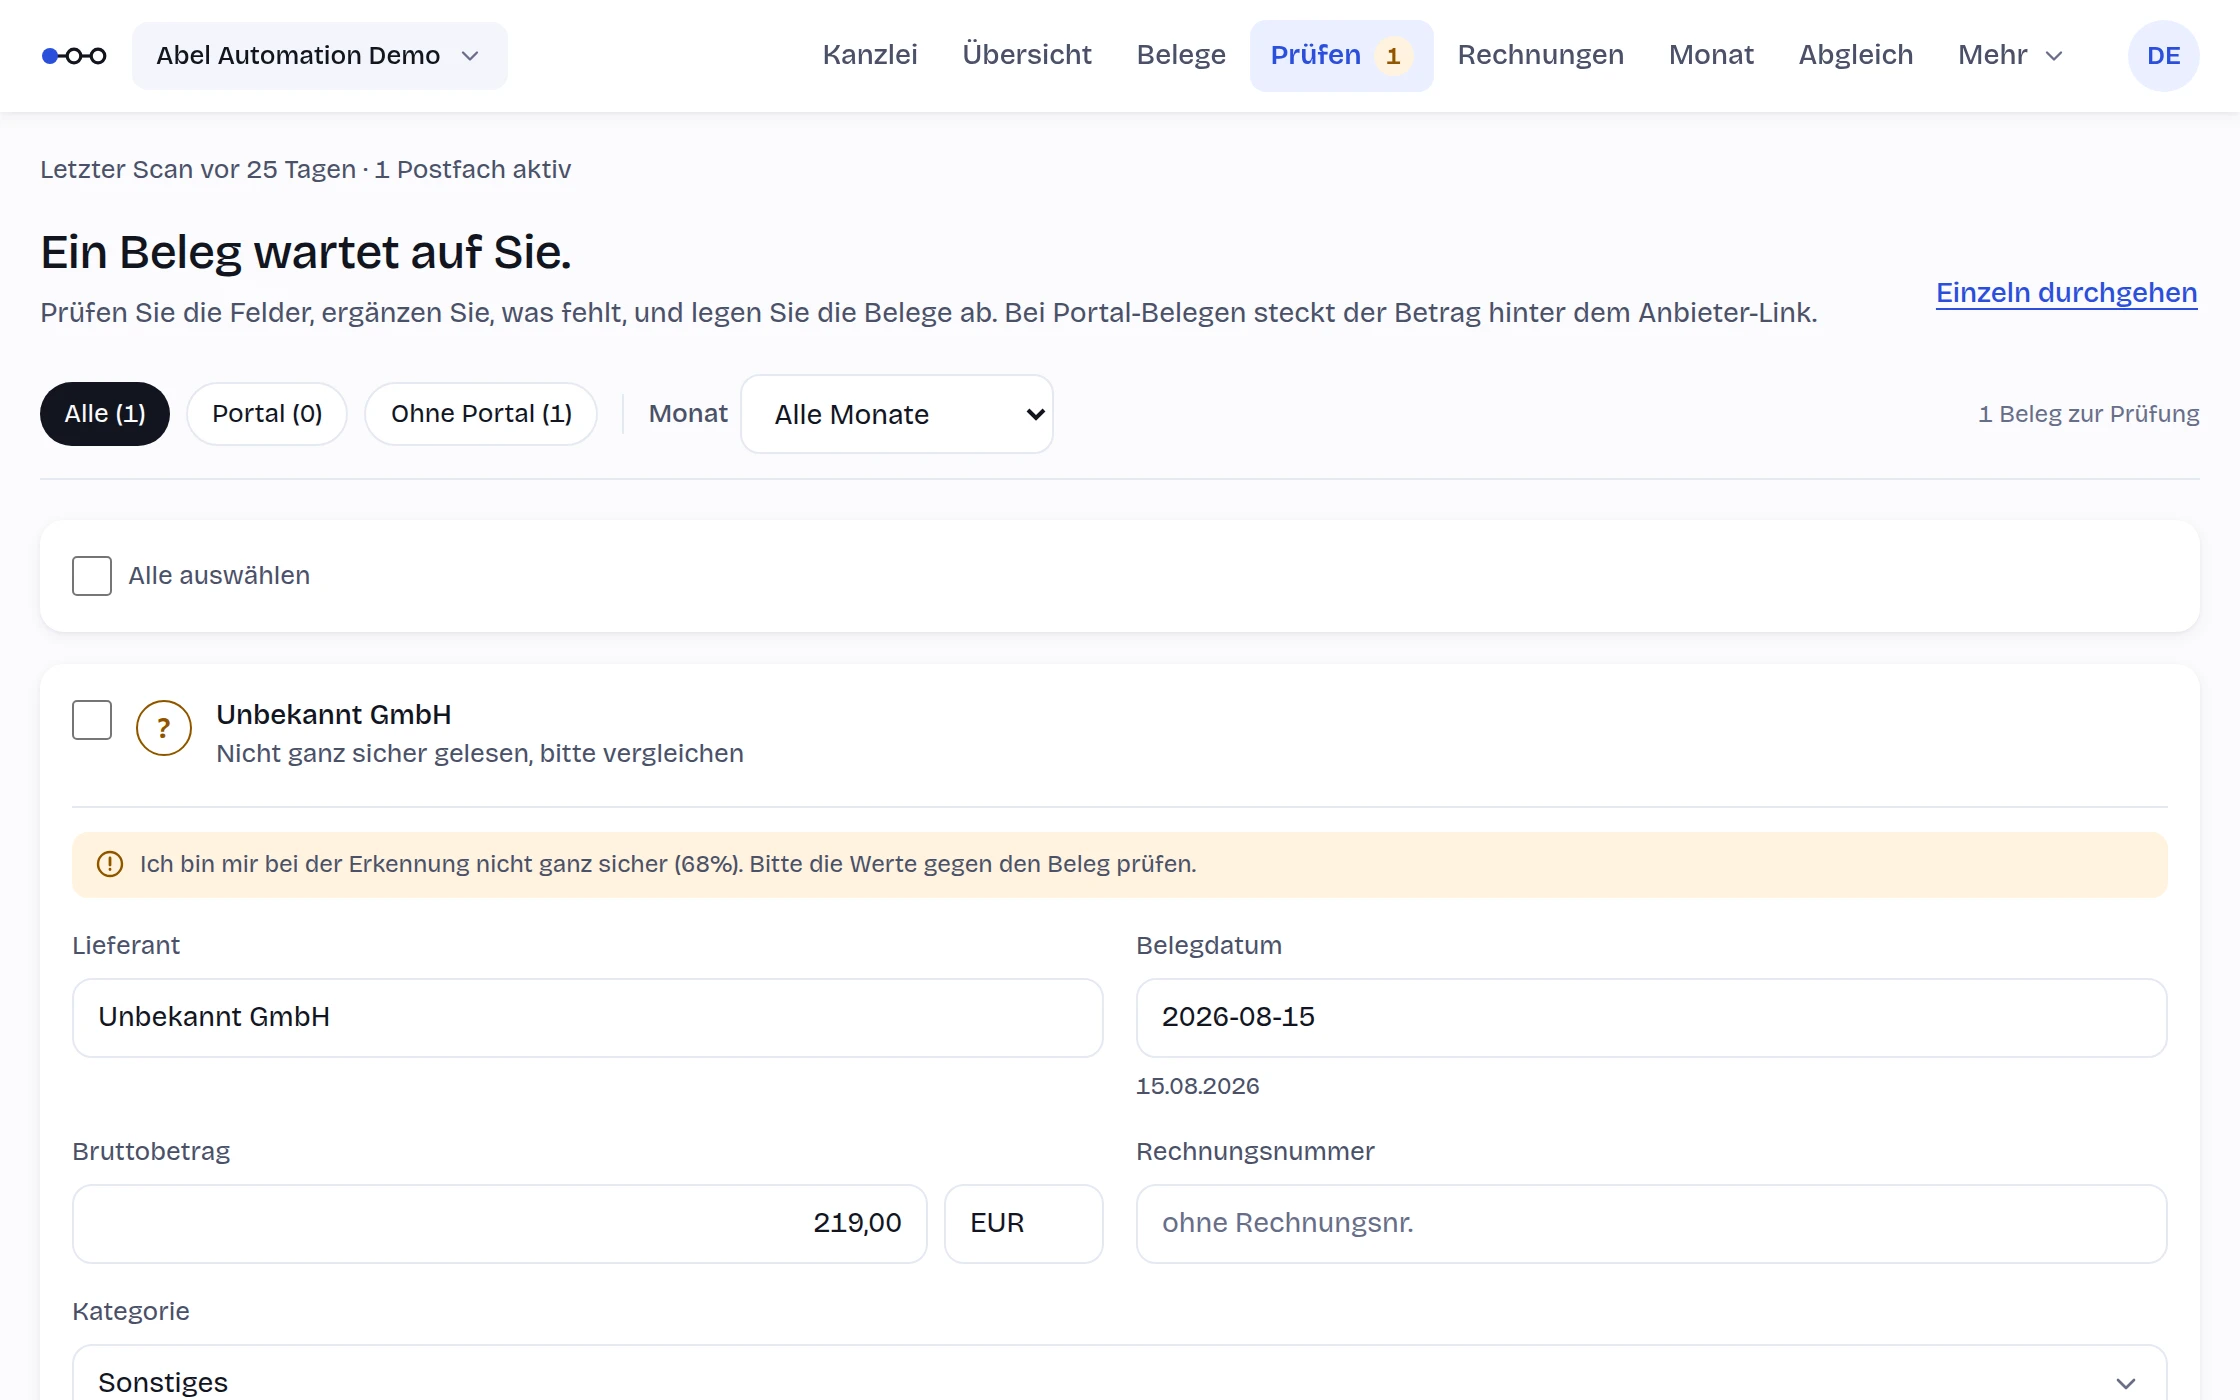
Task: Select the Unbekannt GmbH receipt checkbox
Action: tap(92, 720)
